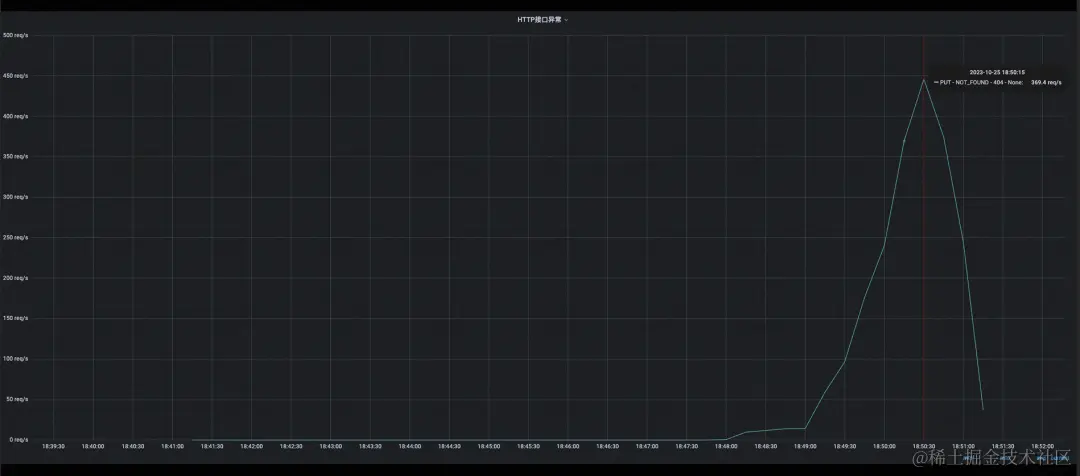Click the 18:42:00 time axis label
The height and width of the screenshot is (476, 1080).
251,446
